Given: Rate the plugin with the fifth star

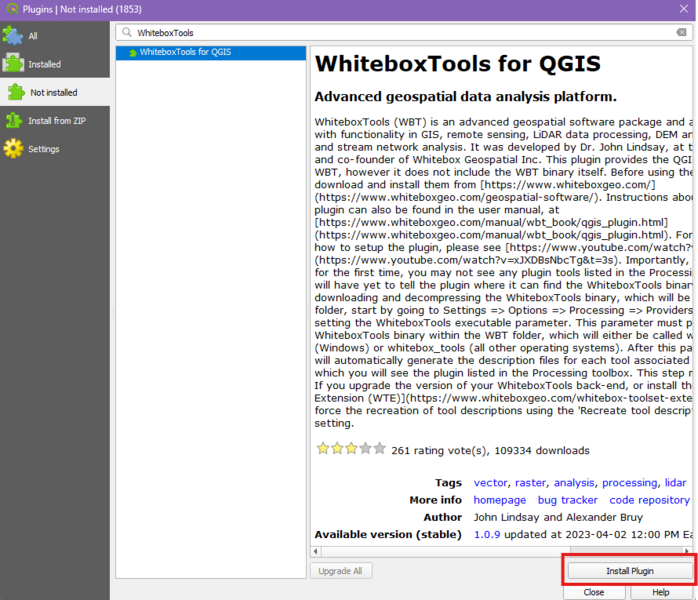Looking at the screenshot, I should 379,449.
